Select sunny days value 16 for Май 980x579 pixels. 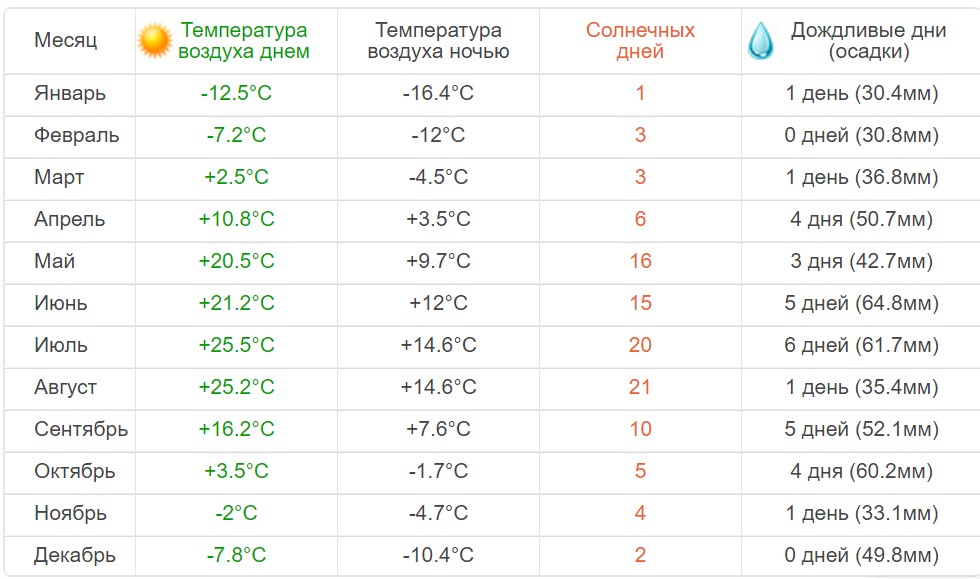(640, 261)
